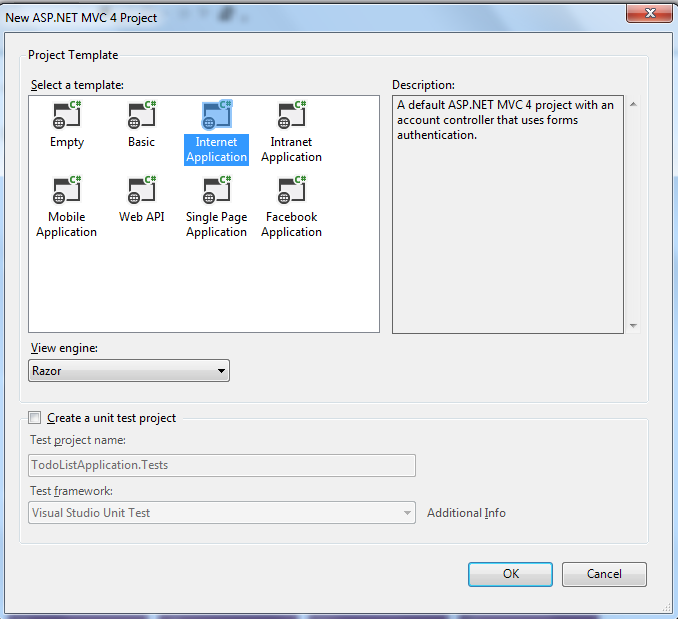678x619 pixels.
Task: Click the 'Intranet Application' label text
Action: click(x=291, y=150)
